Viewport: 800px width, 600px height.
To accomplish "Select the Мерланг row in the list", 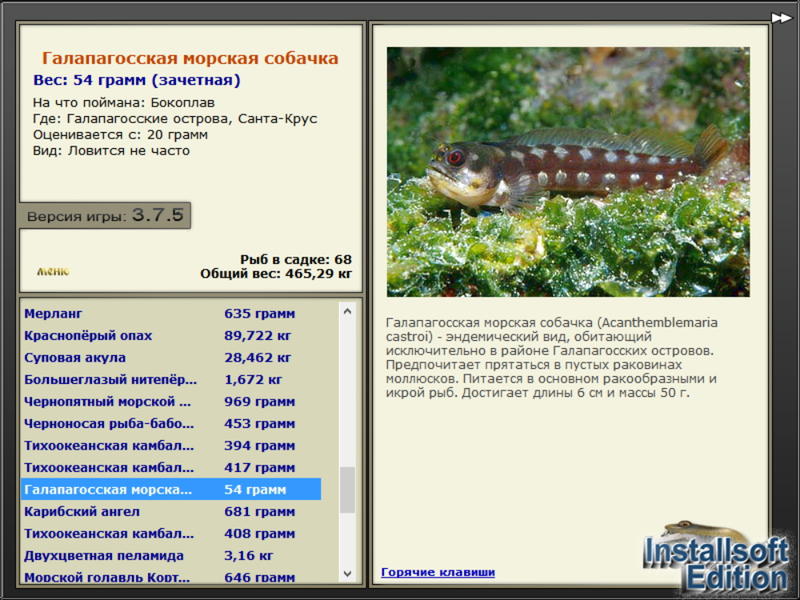I will [171, 313].
